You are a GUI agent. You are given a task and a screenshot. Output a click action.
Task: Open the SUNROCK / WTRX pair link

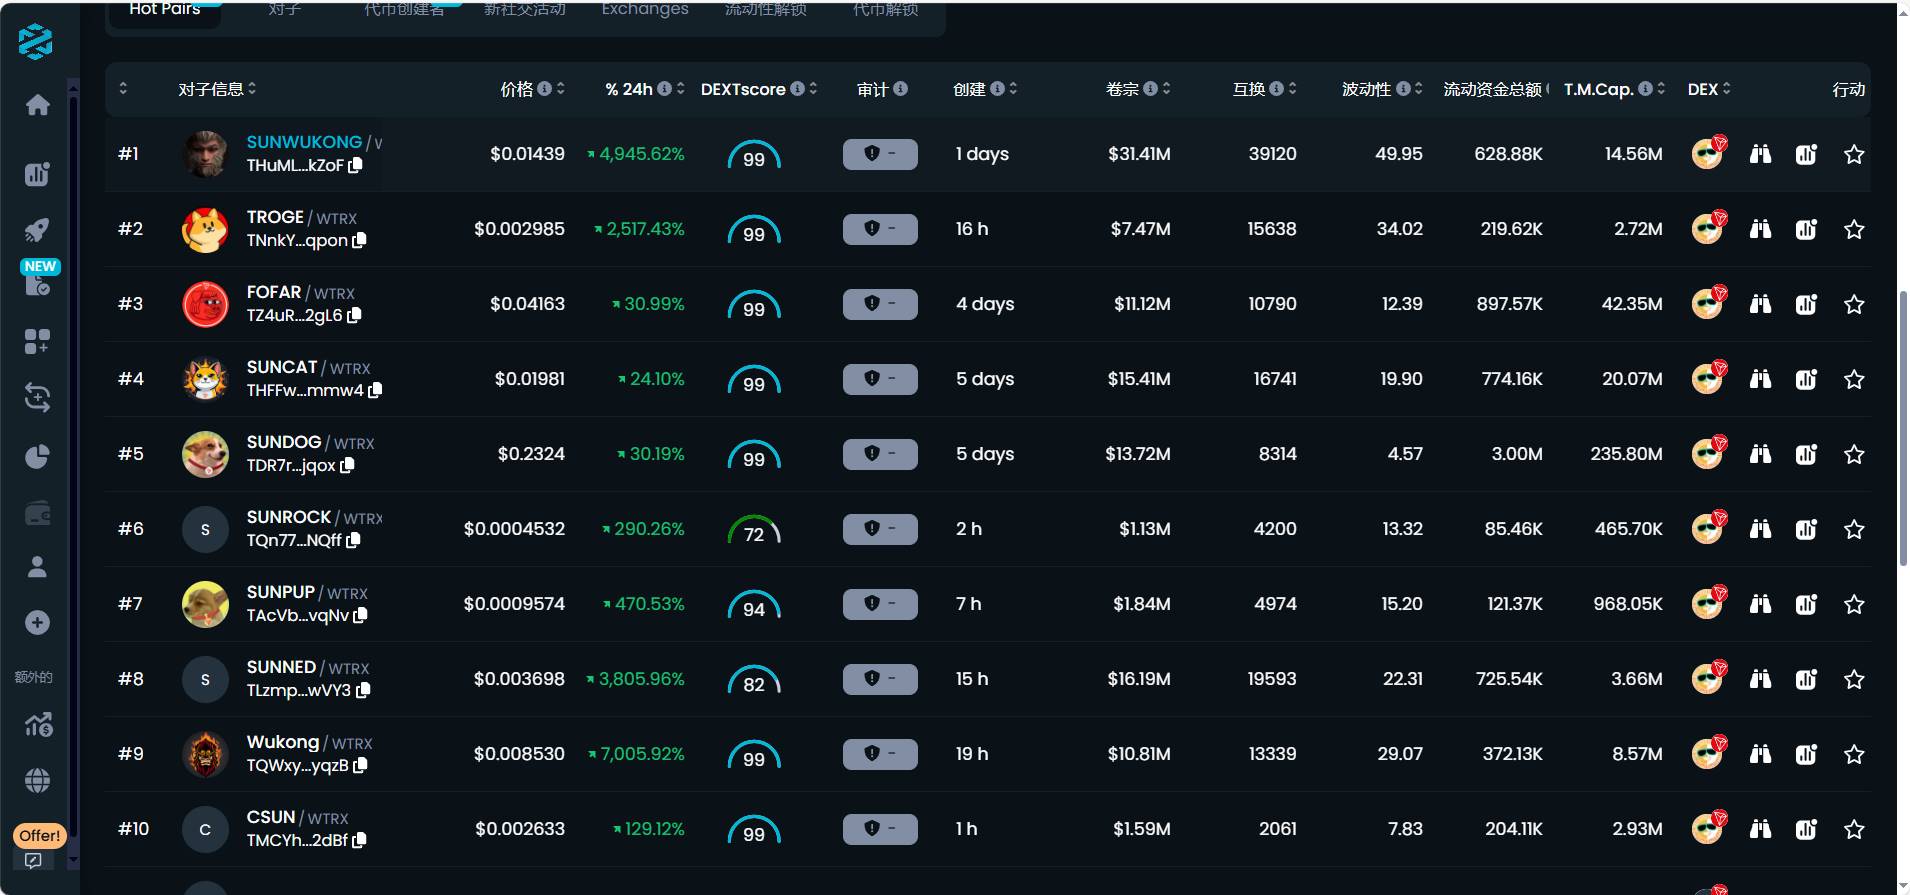click(289, 517)
